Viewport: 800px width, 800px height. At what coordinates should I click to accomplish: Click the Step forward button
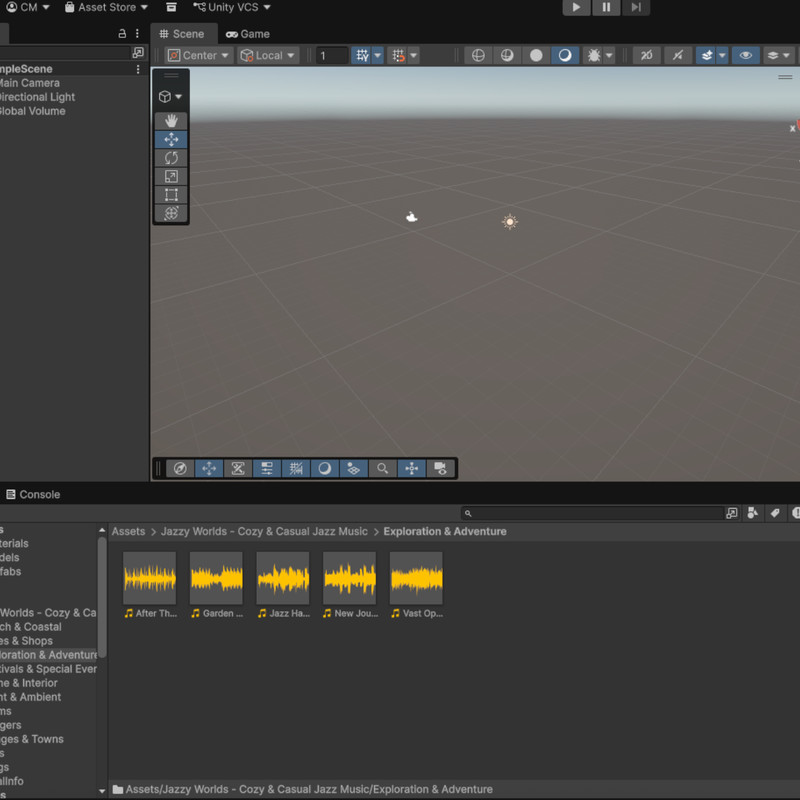click(x=636, y=7)
